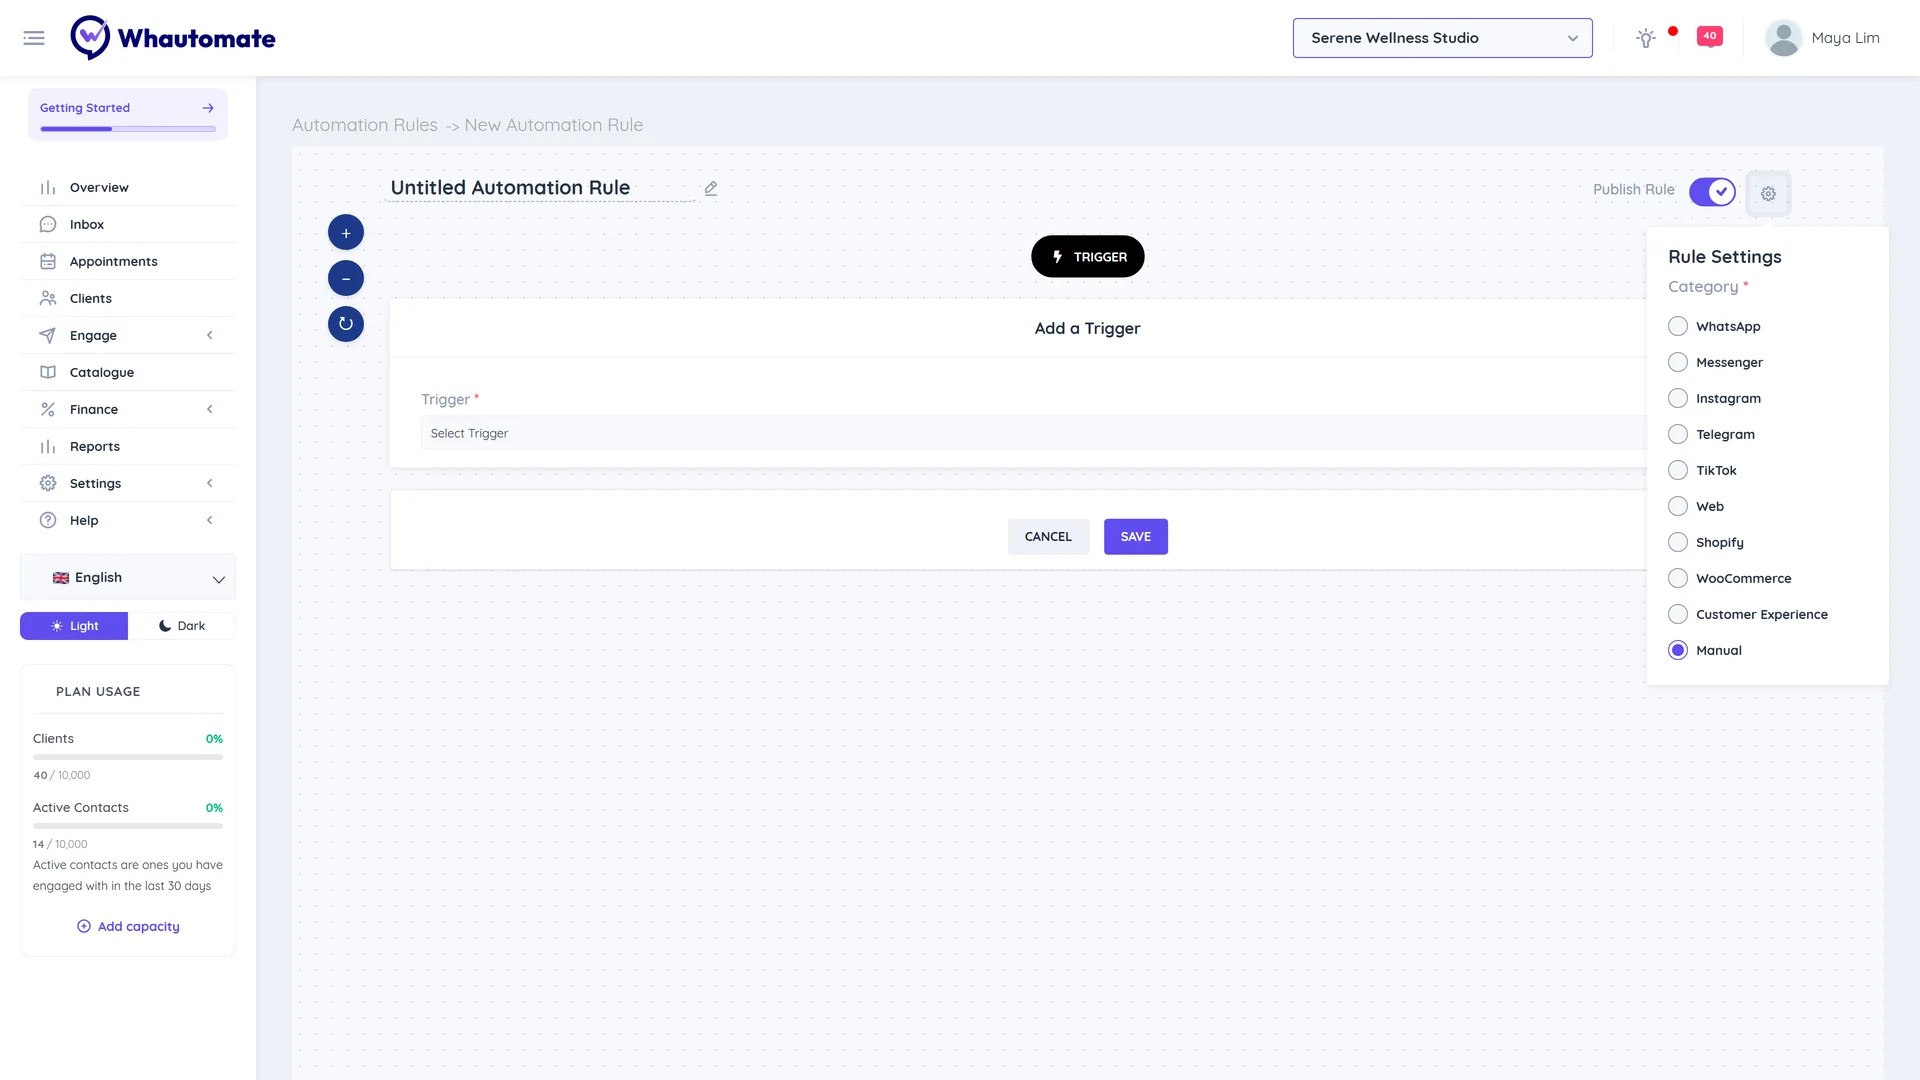The height and width of the screenshot is (1080, 1920).
Task: Click the TRIGGER node lightning badge
Action: click(1088, 257)
